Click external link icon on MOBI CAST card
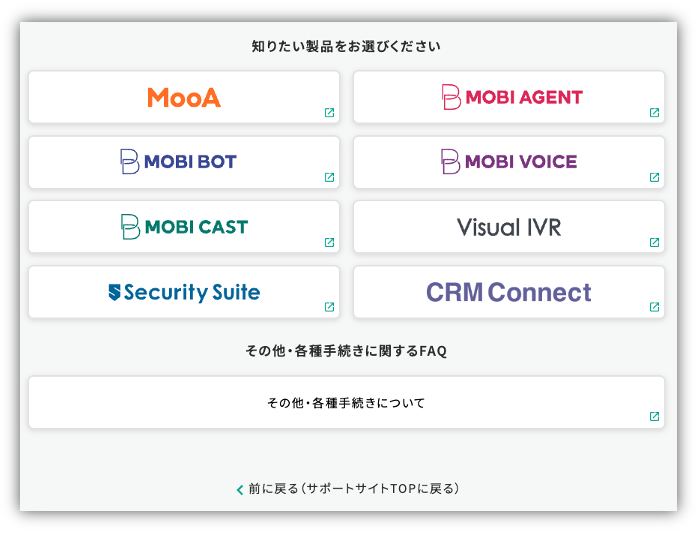Image resolution: width=696 pixels, height=533 pixels. click(329, 242)
